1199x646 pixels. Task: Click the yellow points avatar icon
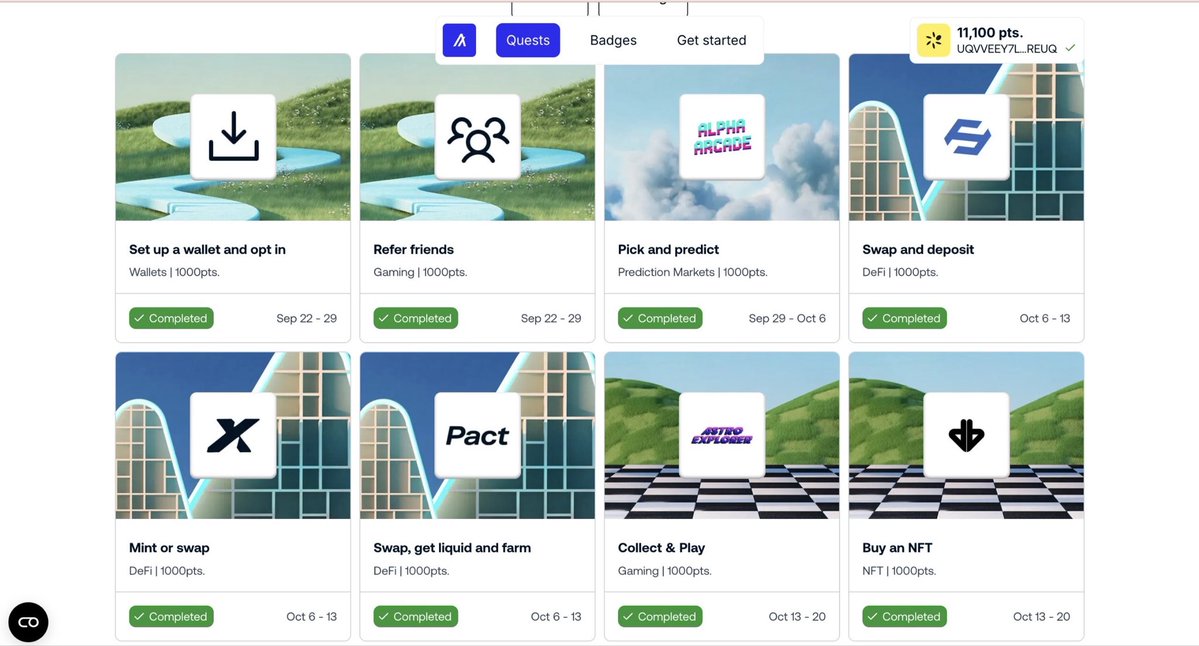[934, 41]
